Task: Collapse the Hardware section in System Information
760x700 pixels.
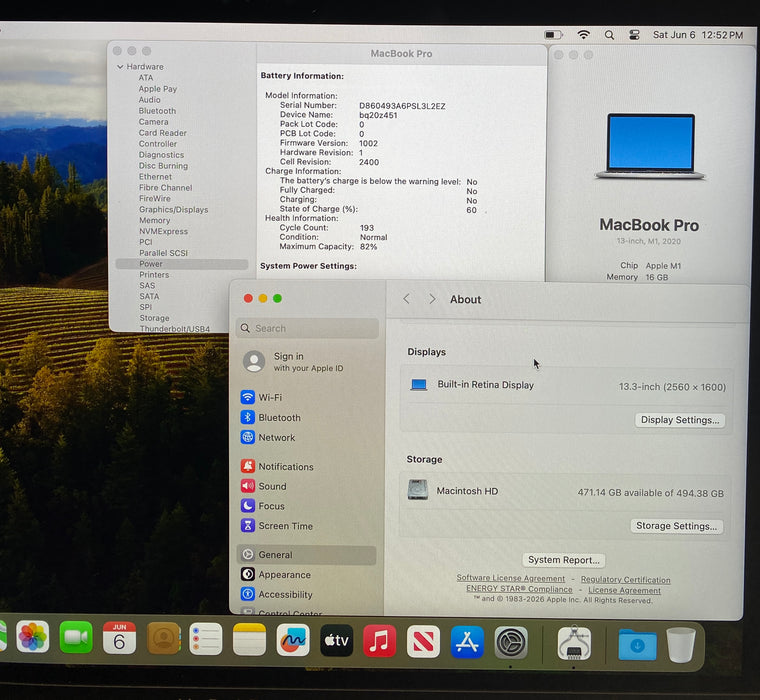Action: [x=120, y=66]
